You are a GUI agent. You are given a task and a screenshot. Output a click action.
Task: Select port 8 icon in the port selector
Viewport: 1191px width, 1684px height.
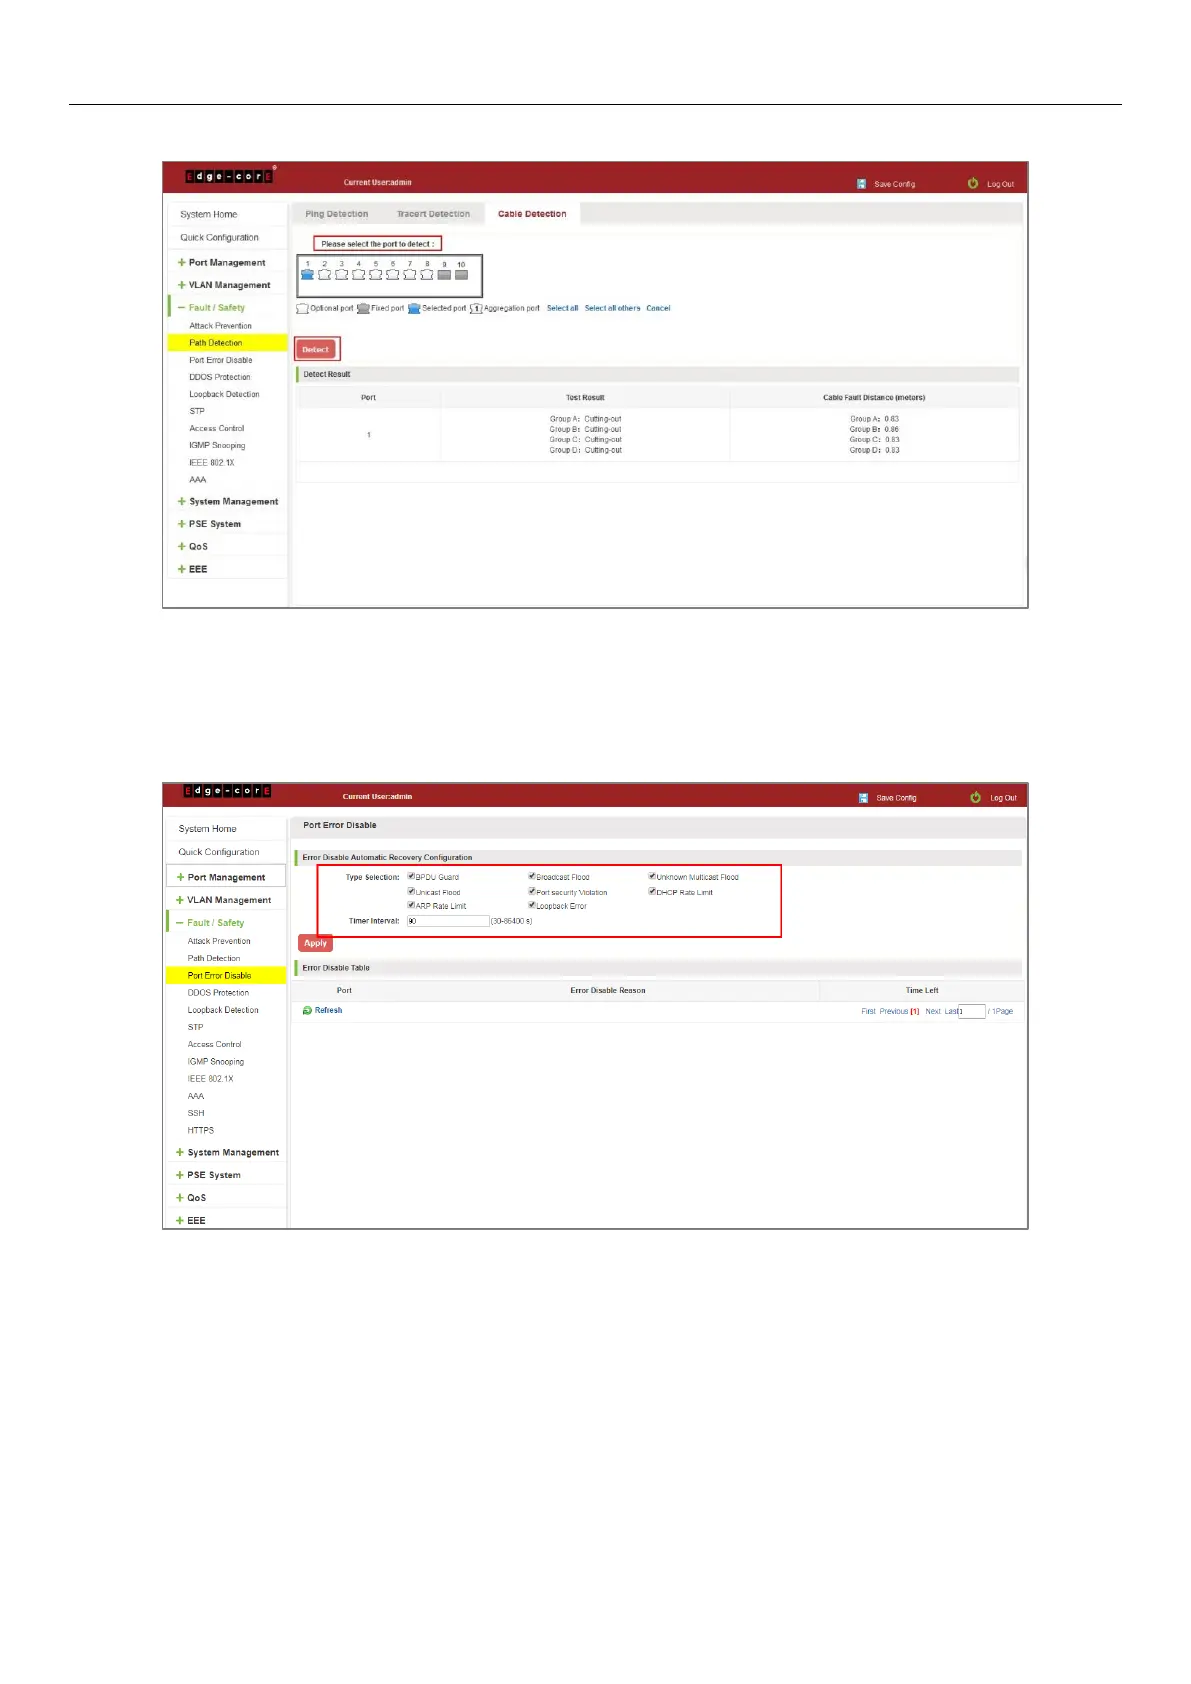pyautogui.click(x=426, y=274)
